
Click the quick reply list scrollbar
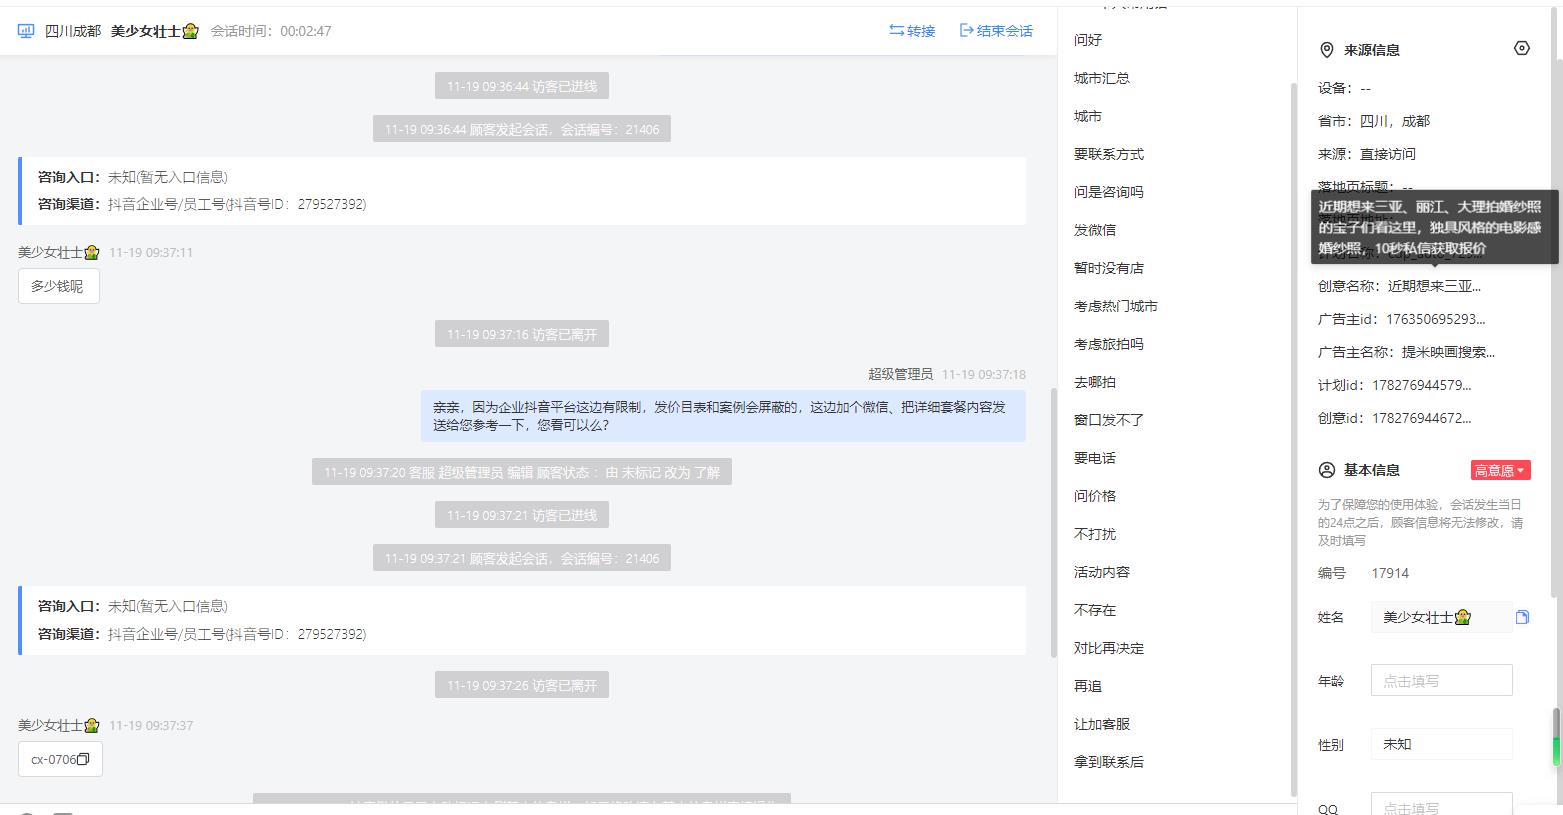click(1294, 440)
